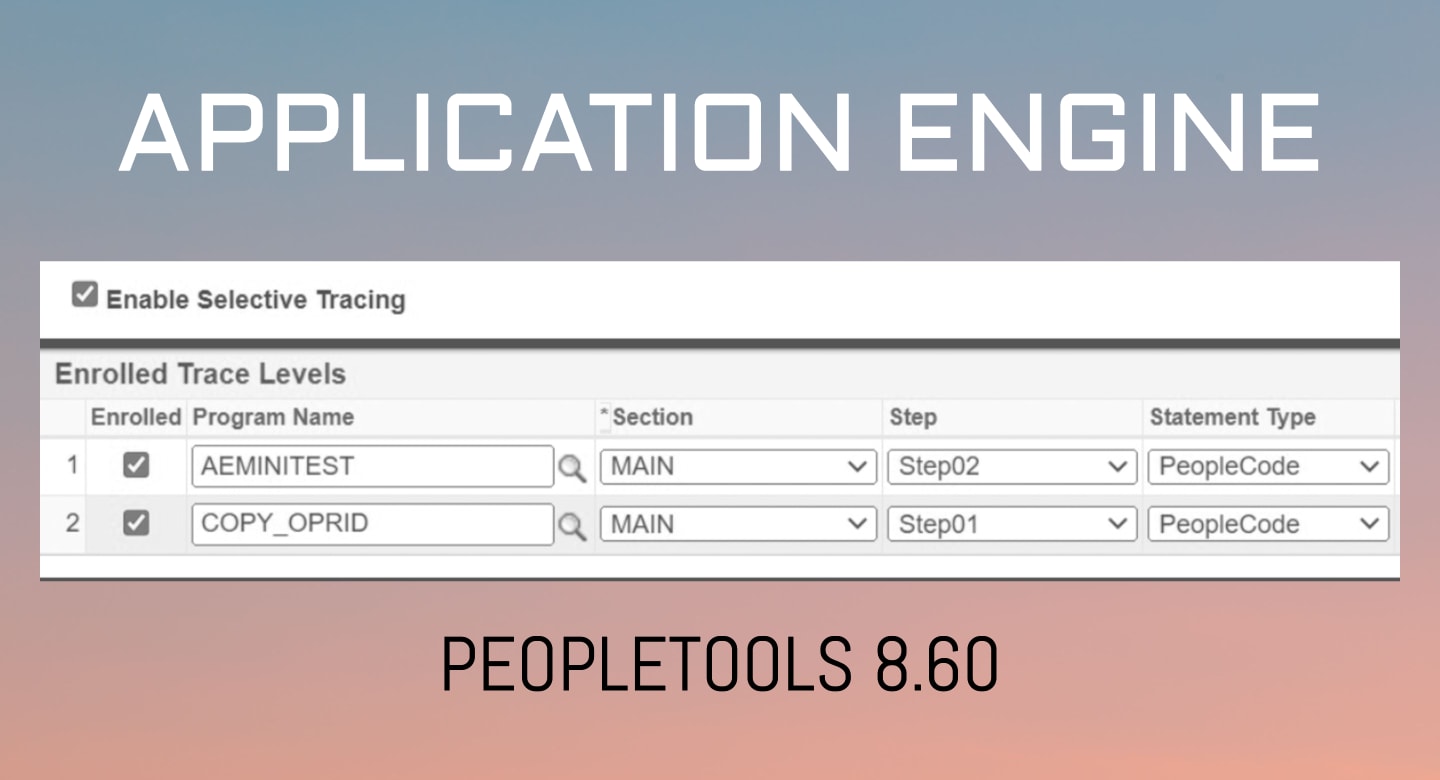Click the Enrolled Trace Levels header

click(202, 374)
